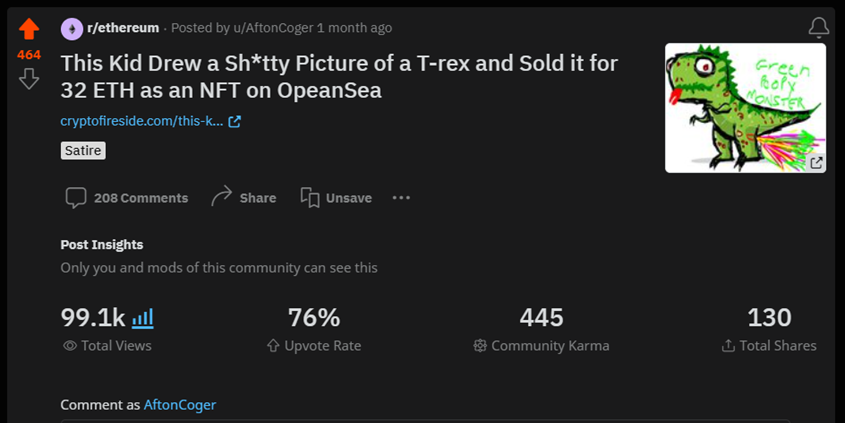Click the bookmark unsave icon

click(x=310, y=198)
